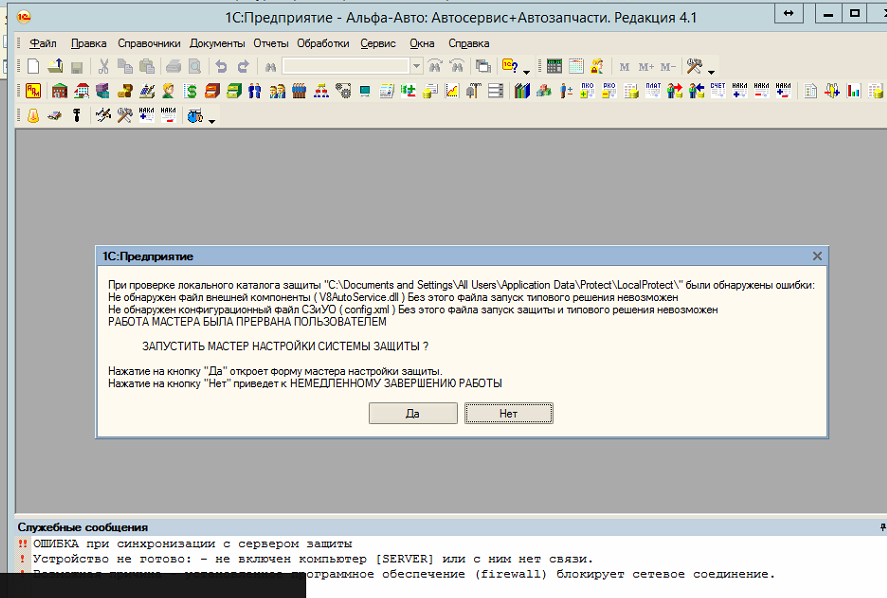This screenshot has height=598, width=887.
Task: Click the green dollar sign icon
Action: [190, 91]
